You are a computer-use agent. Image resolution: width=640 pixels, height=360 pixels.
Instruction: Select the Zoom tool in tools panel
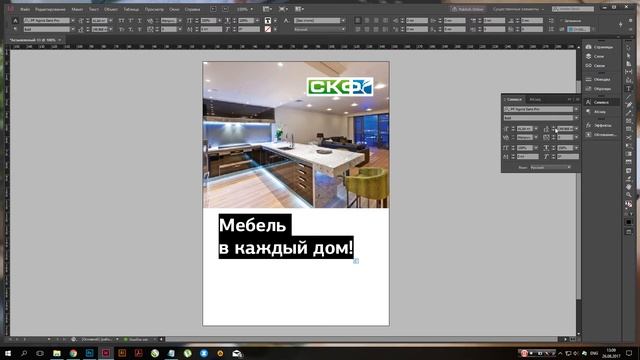point(629,195)
